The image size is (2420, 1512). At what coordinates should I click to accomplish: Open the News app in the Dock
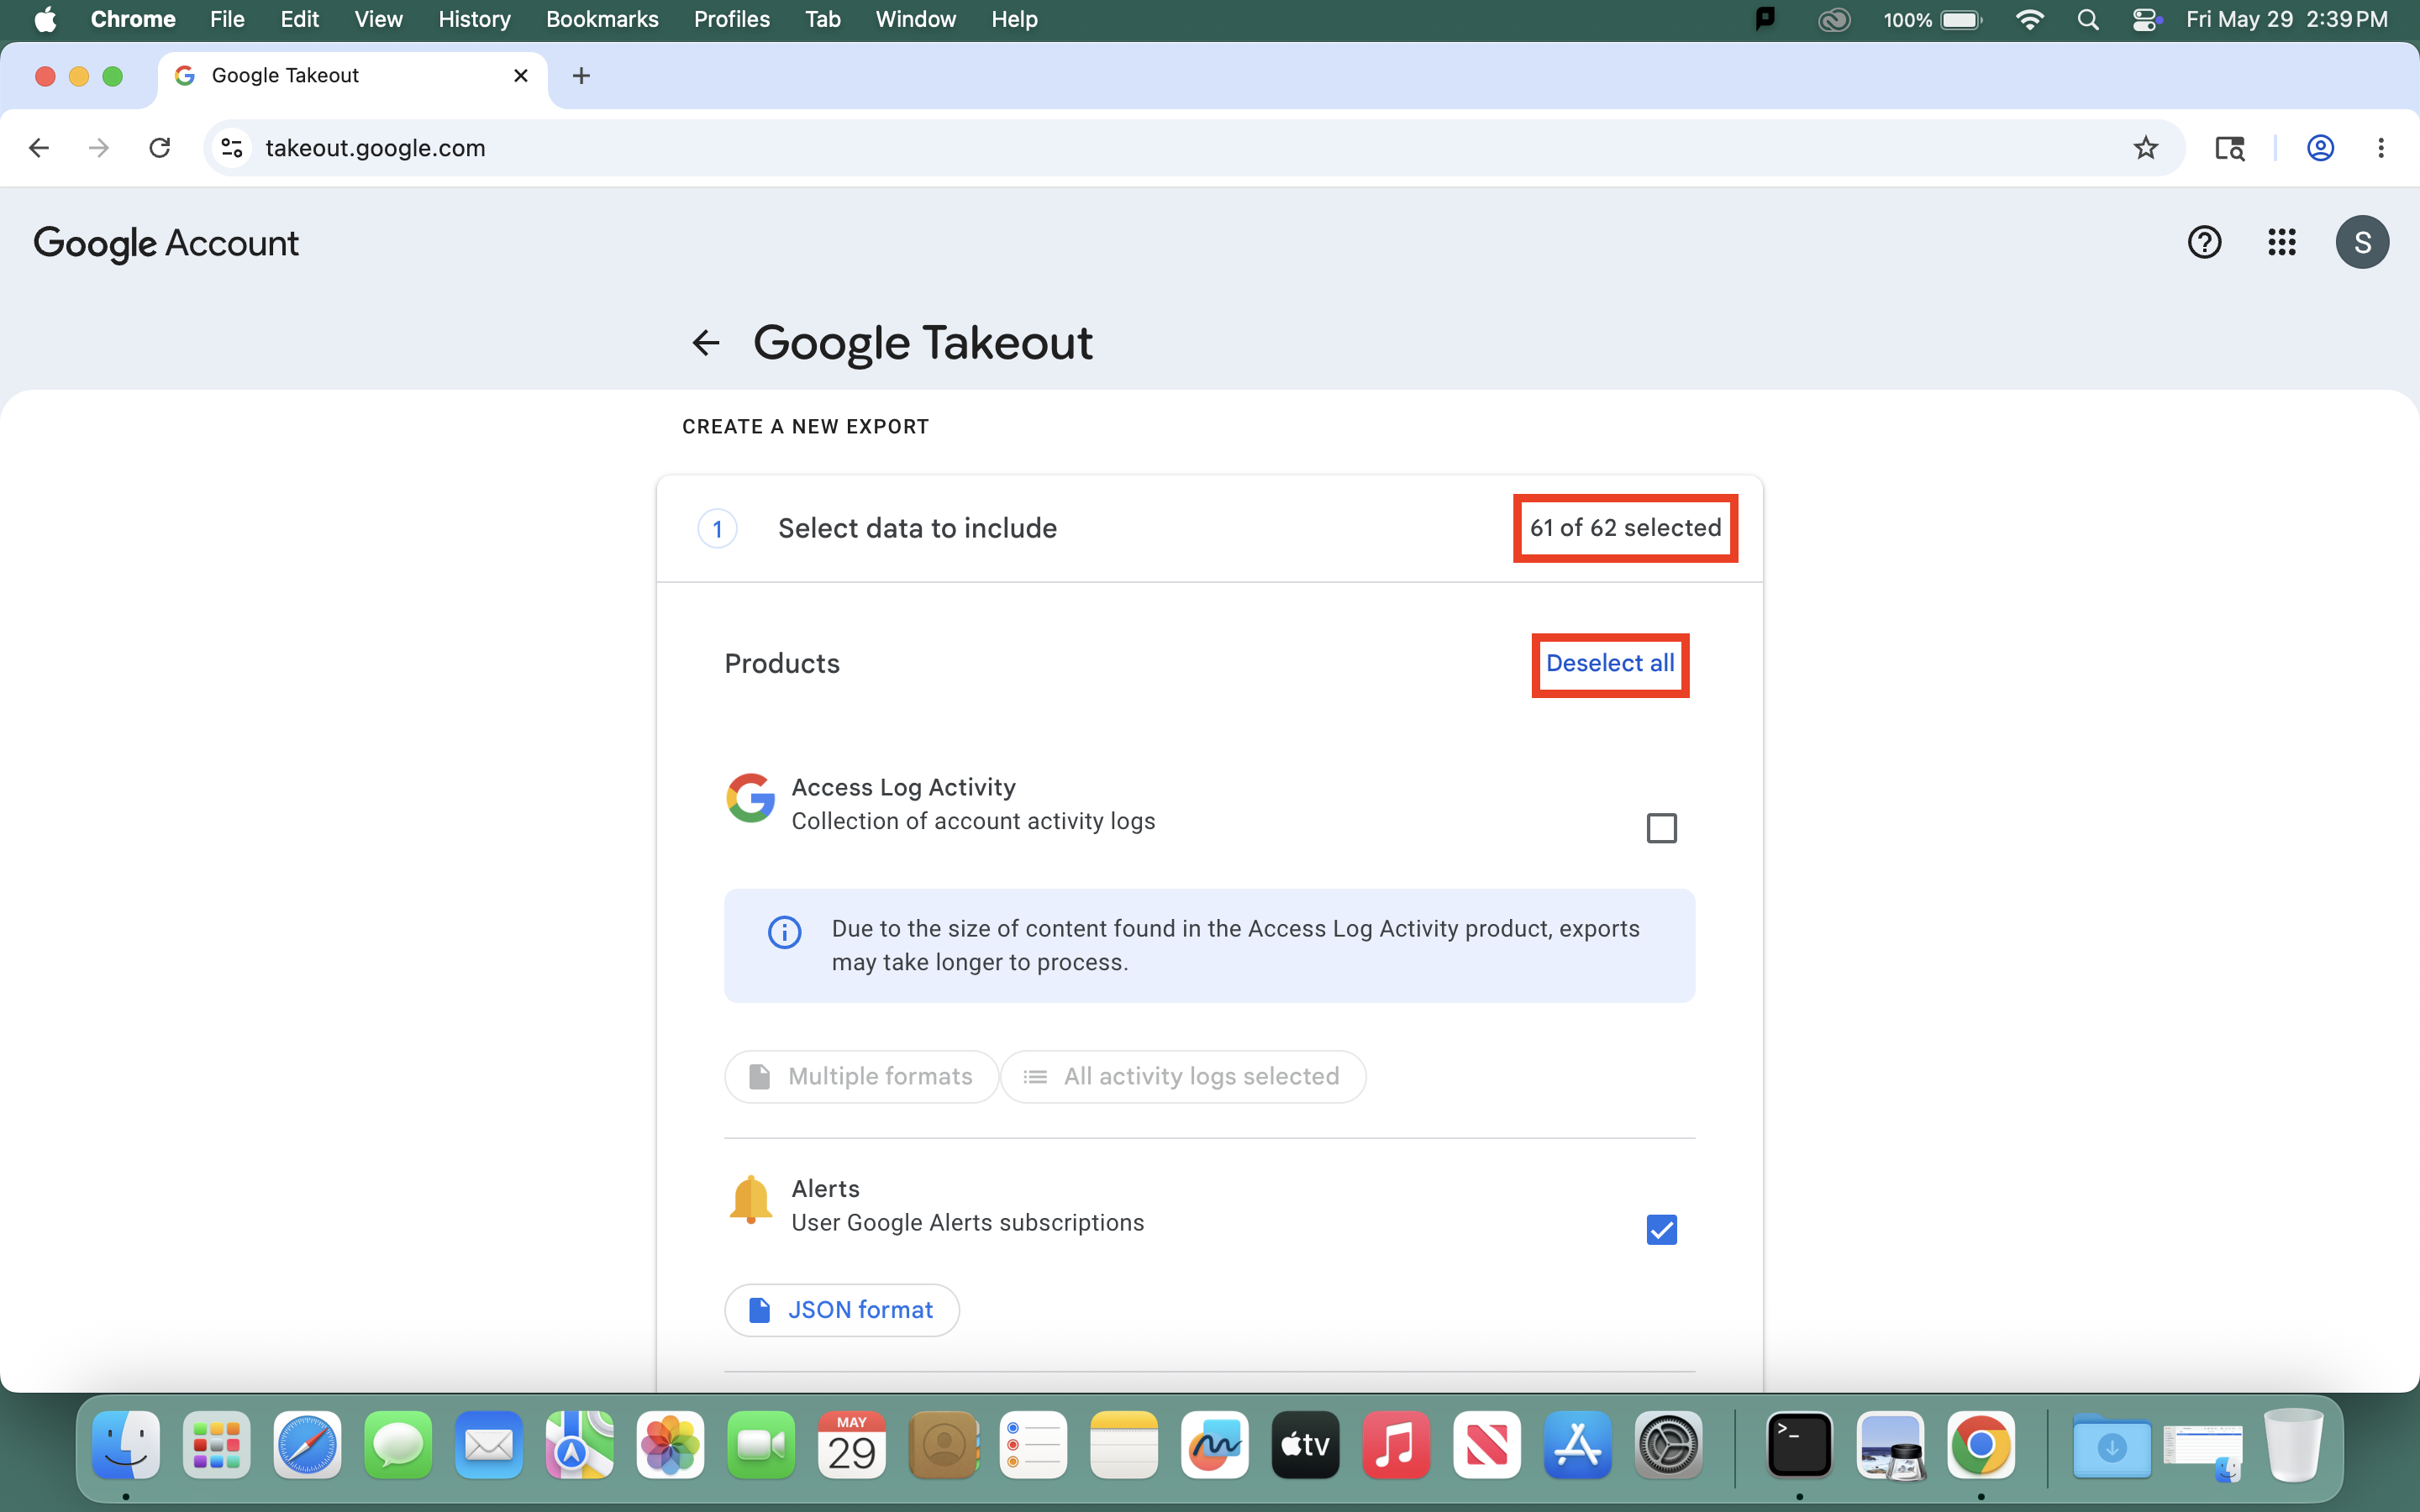(1487, 1445)
